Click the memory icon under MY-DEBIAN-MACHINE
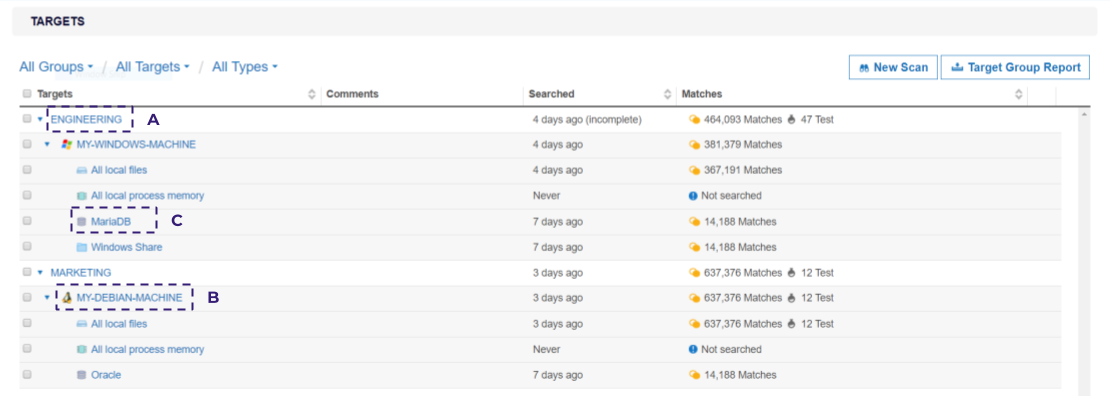Image resolution: width=1110 pixels, height=402 pixels. pyautogui.click(x=82, y=350)
